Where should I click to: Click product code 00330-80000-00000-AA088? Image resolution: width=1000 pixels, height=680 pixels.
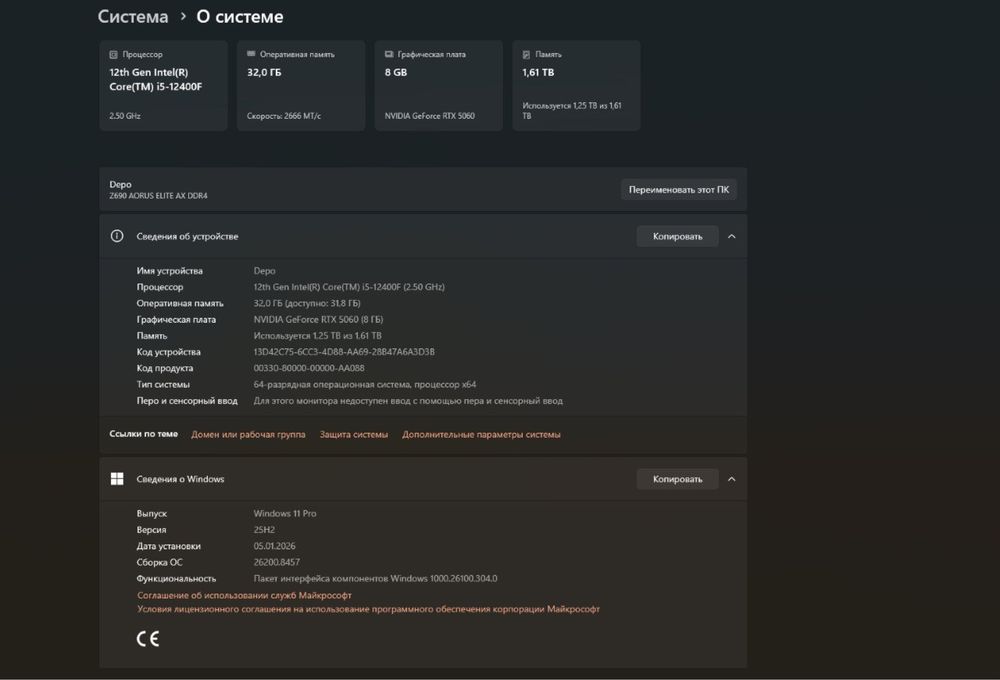309,368
